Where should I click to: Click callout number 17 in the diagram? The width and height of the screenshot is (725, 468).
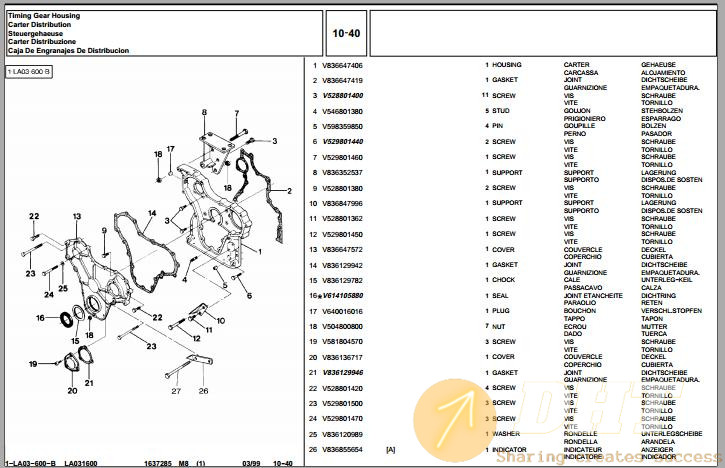[x=171, y=149]
